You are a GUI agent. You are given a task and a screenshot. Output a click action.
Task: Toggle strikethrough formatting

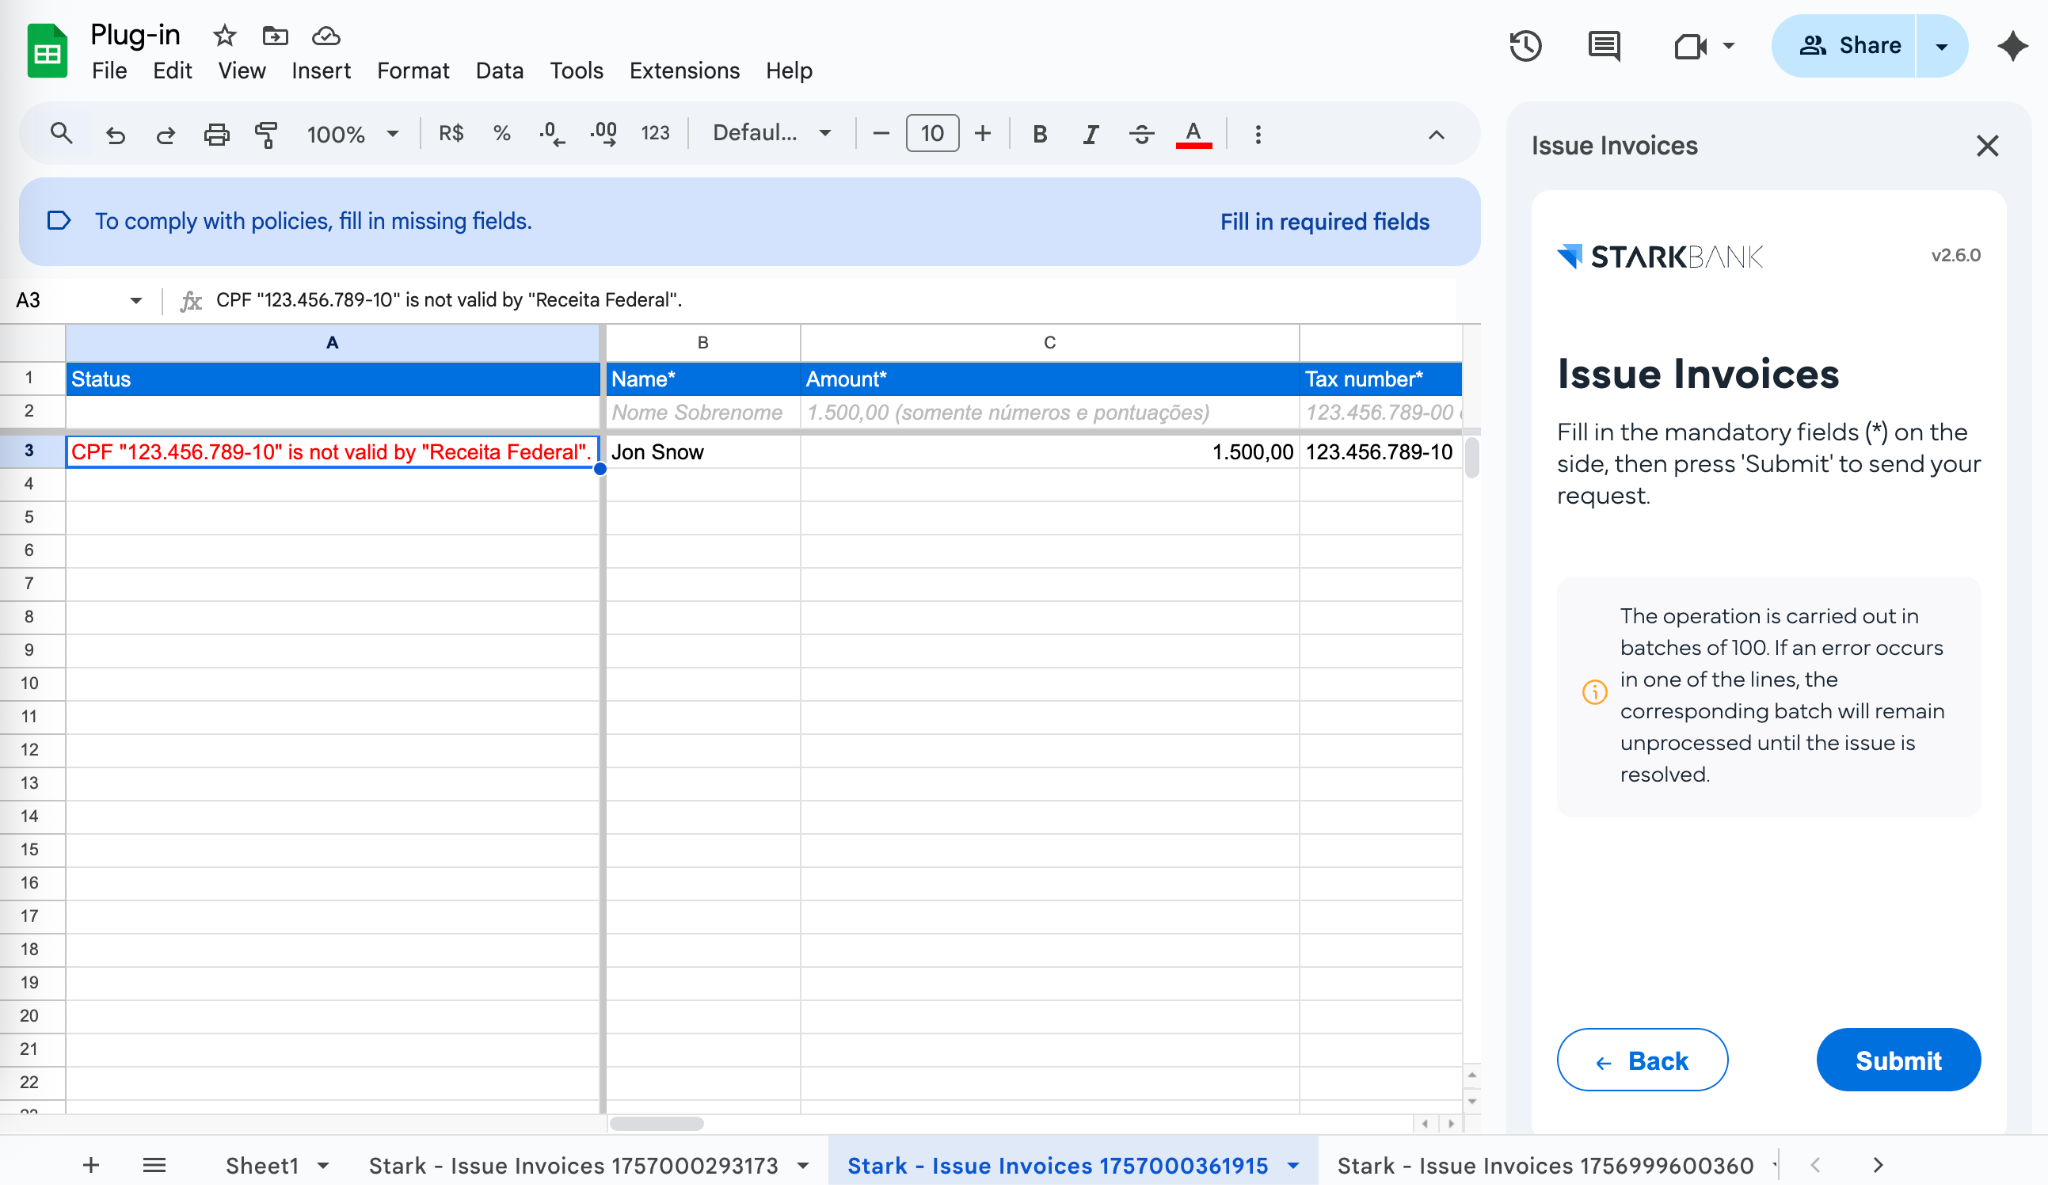point(1141,134)
